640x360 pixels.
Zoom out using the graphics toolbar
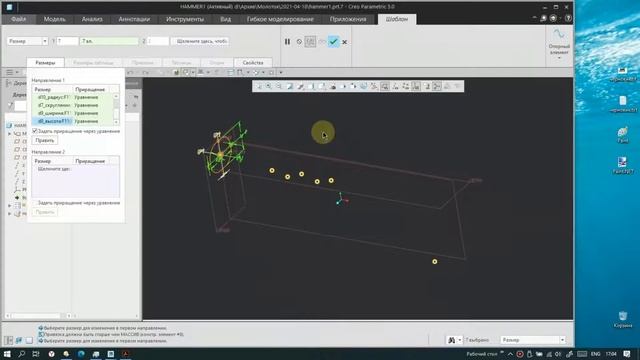coord(279,86)
